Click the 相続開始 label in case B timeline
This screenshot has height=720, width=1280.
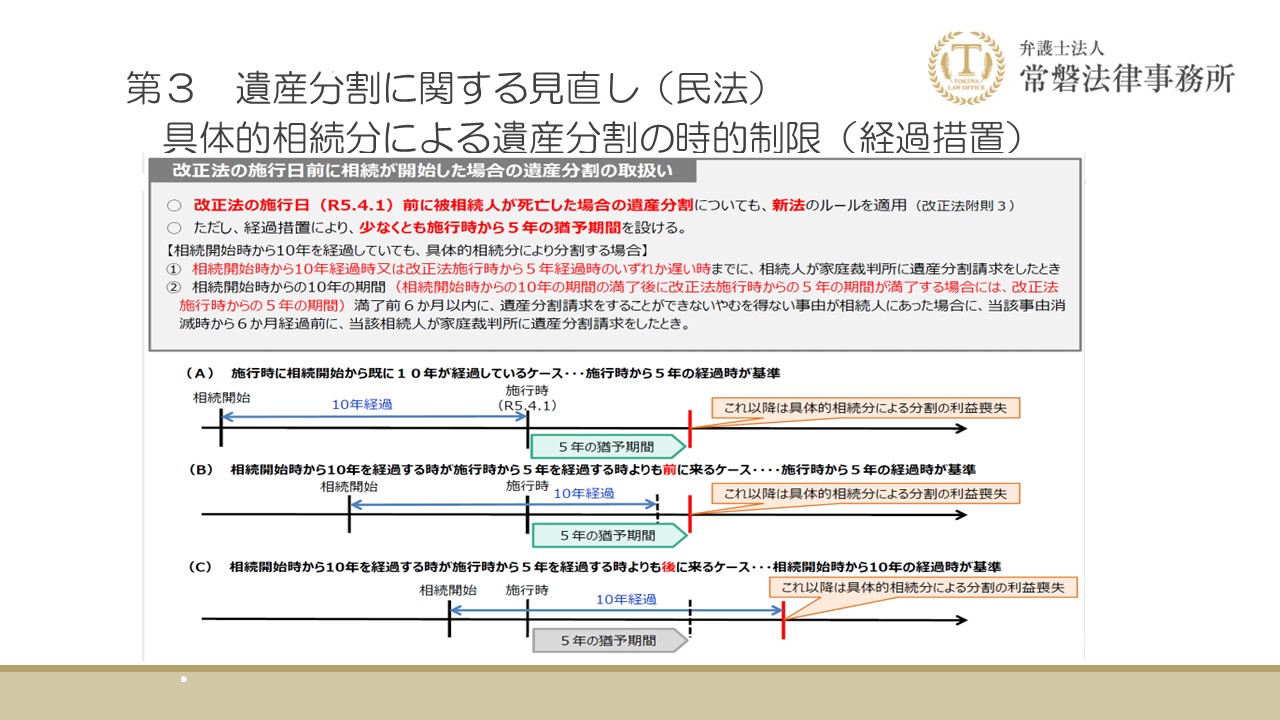(349, 486)
